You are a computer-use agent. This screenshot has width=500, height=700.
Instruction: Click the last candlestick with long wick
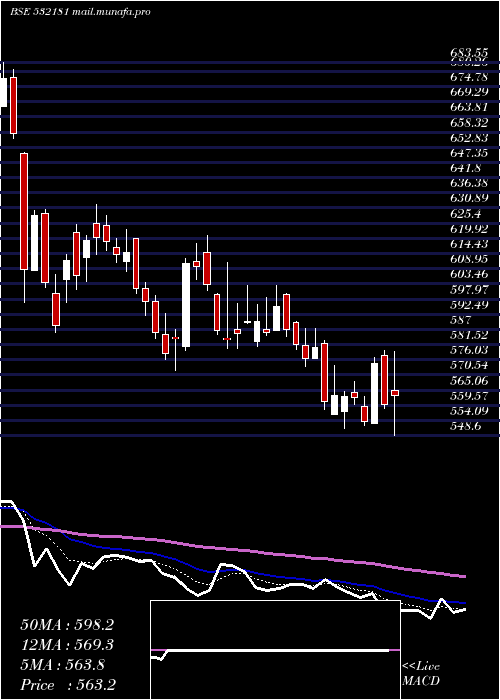click(395, 393)
